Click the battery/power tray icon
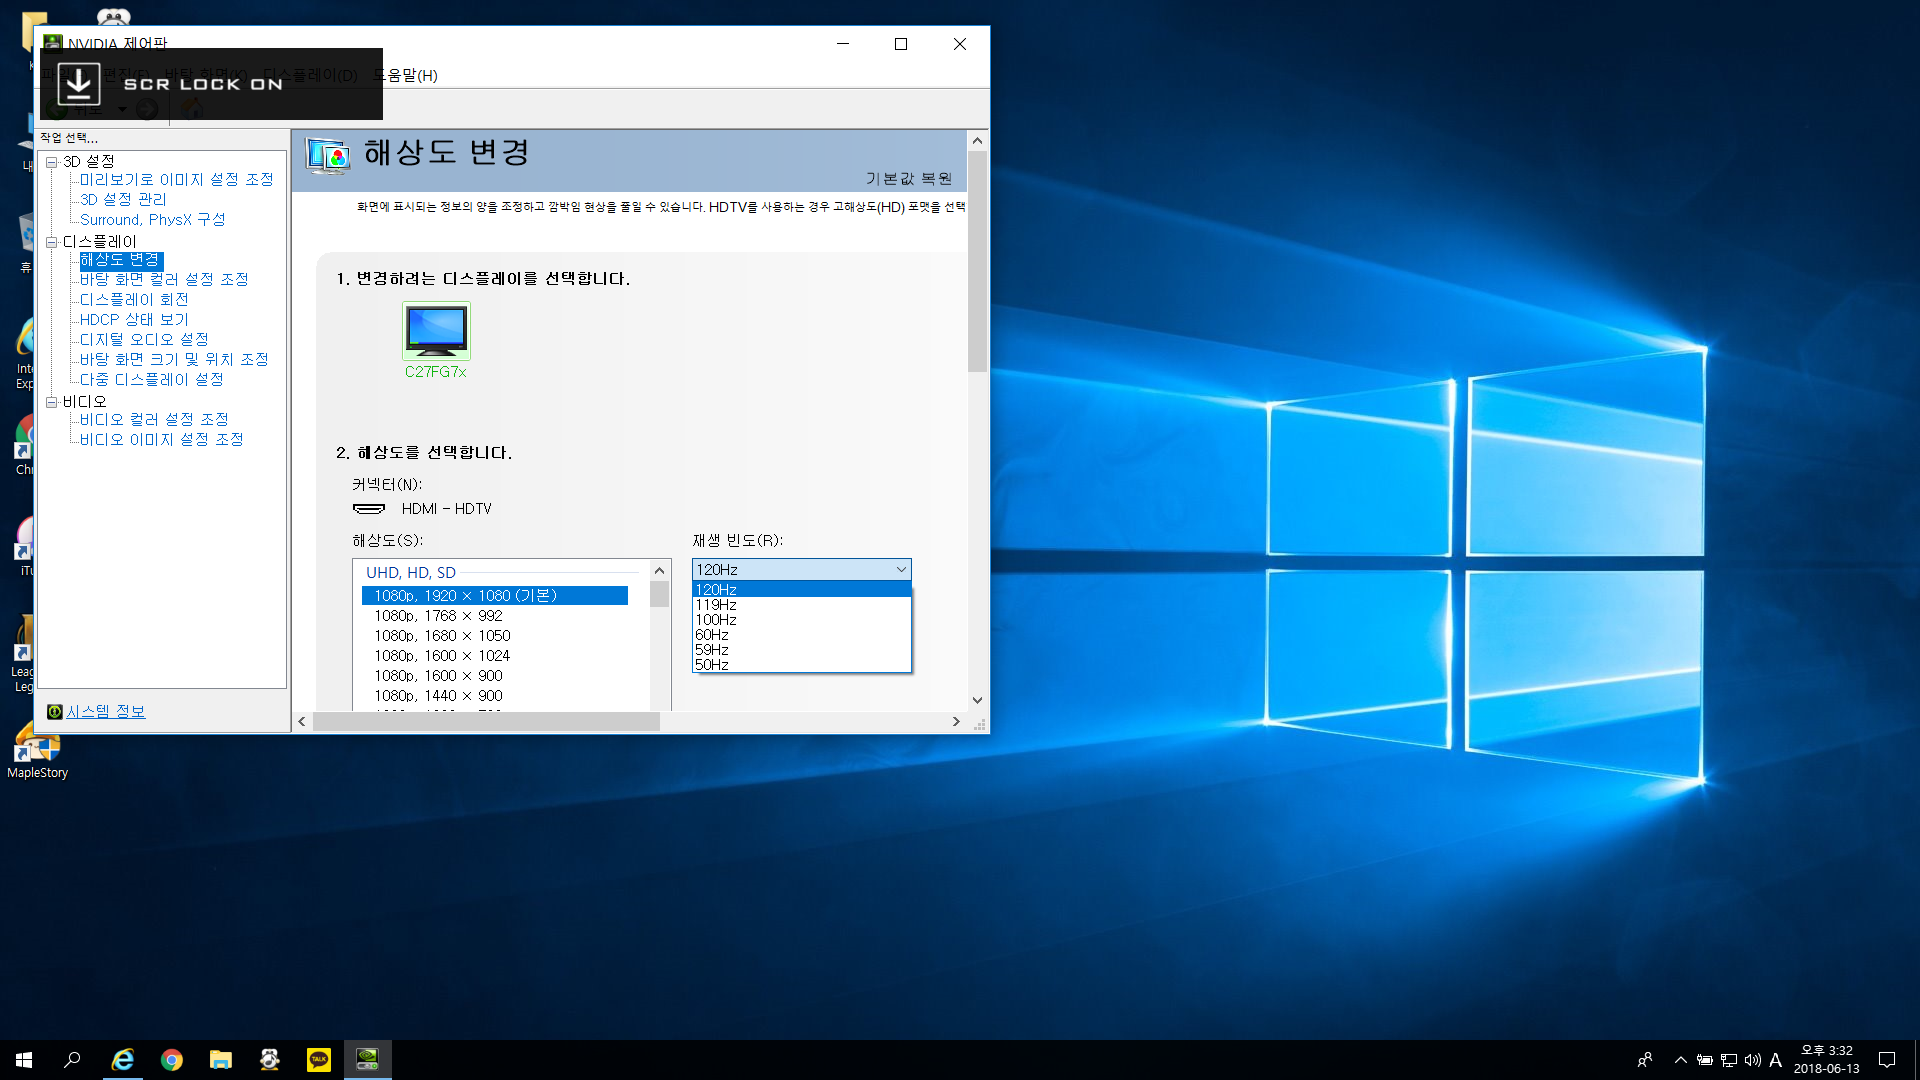 click(x=1704, y=1060)
